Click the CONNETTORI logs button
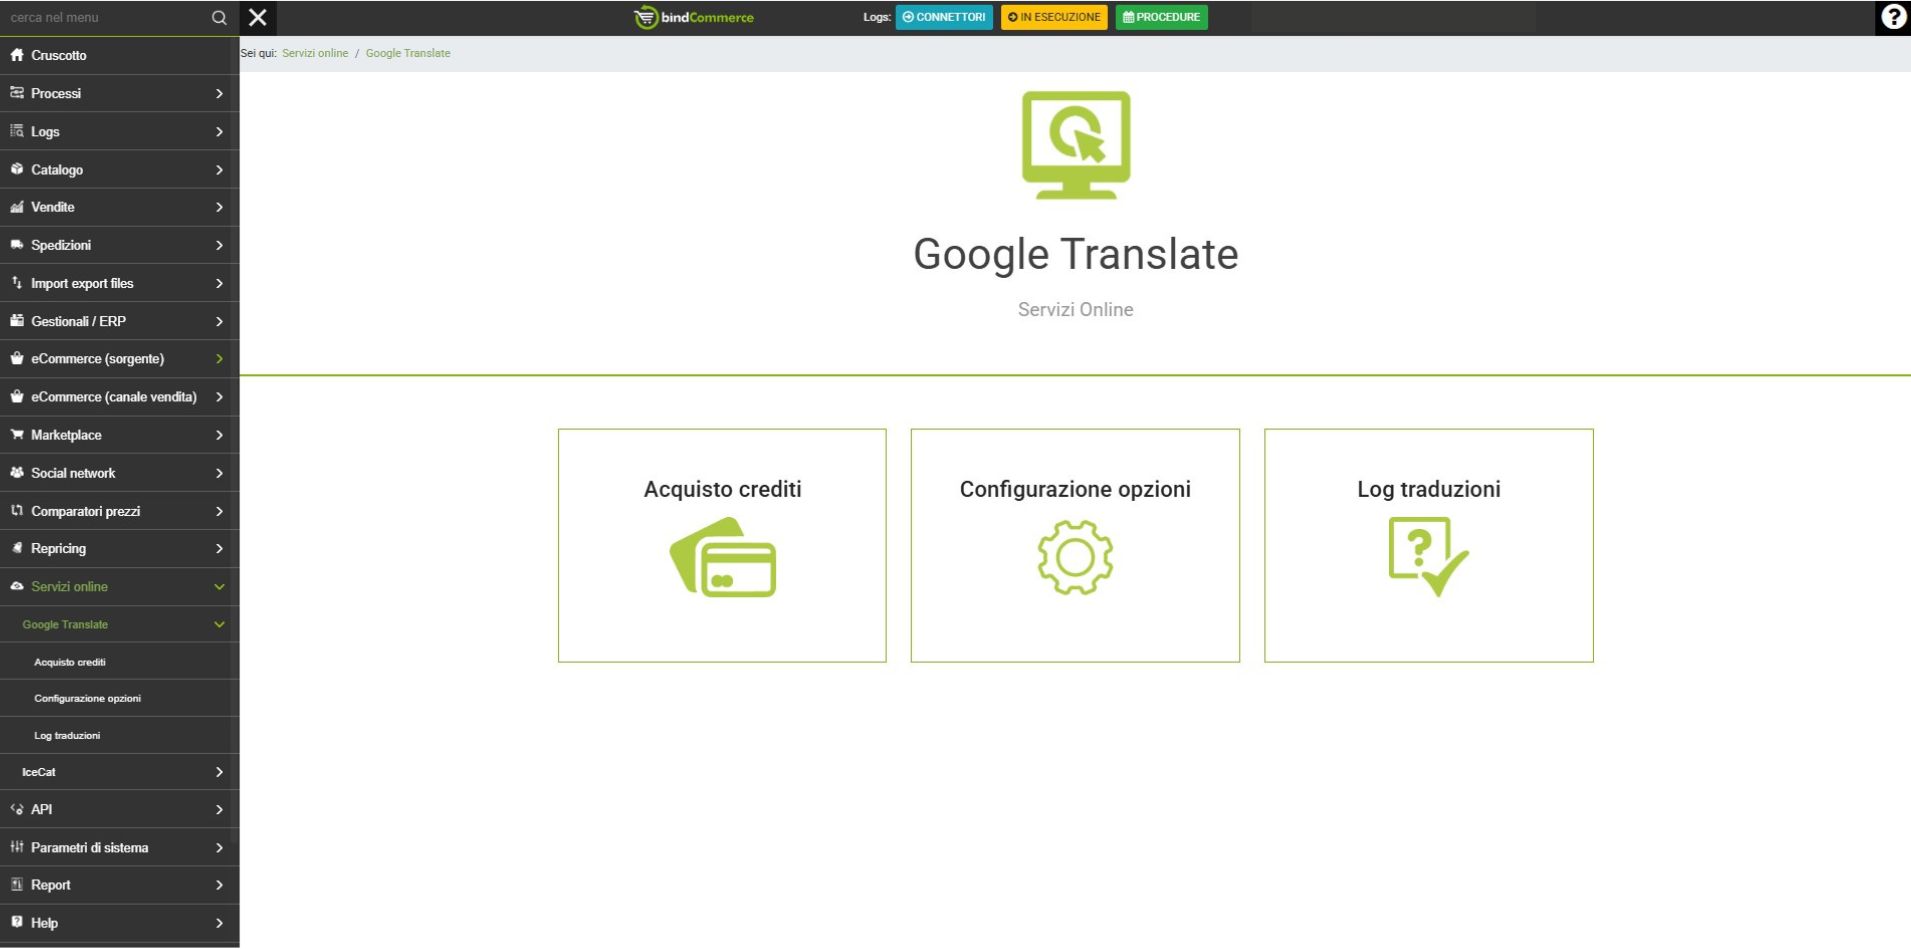This screenshot has height=949, width=1911. (x=943, y=17)
